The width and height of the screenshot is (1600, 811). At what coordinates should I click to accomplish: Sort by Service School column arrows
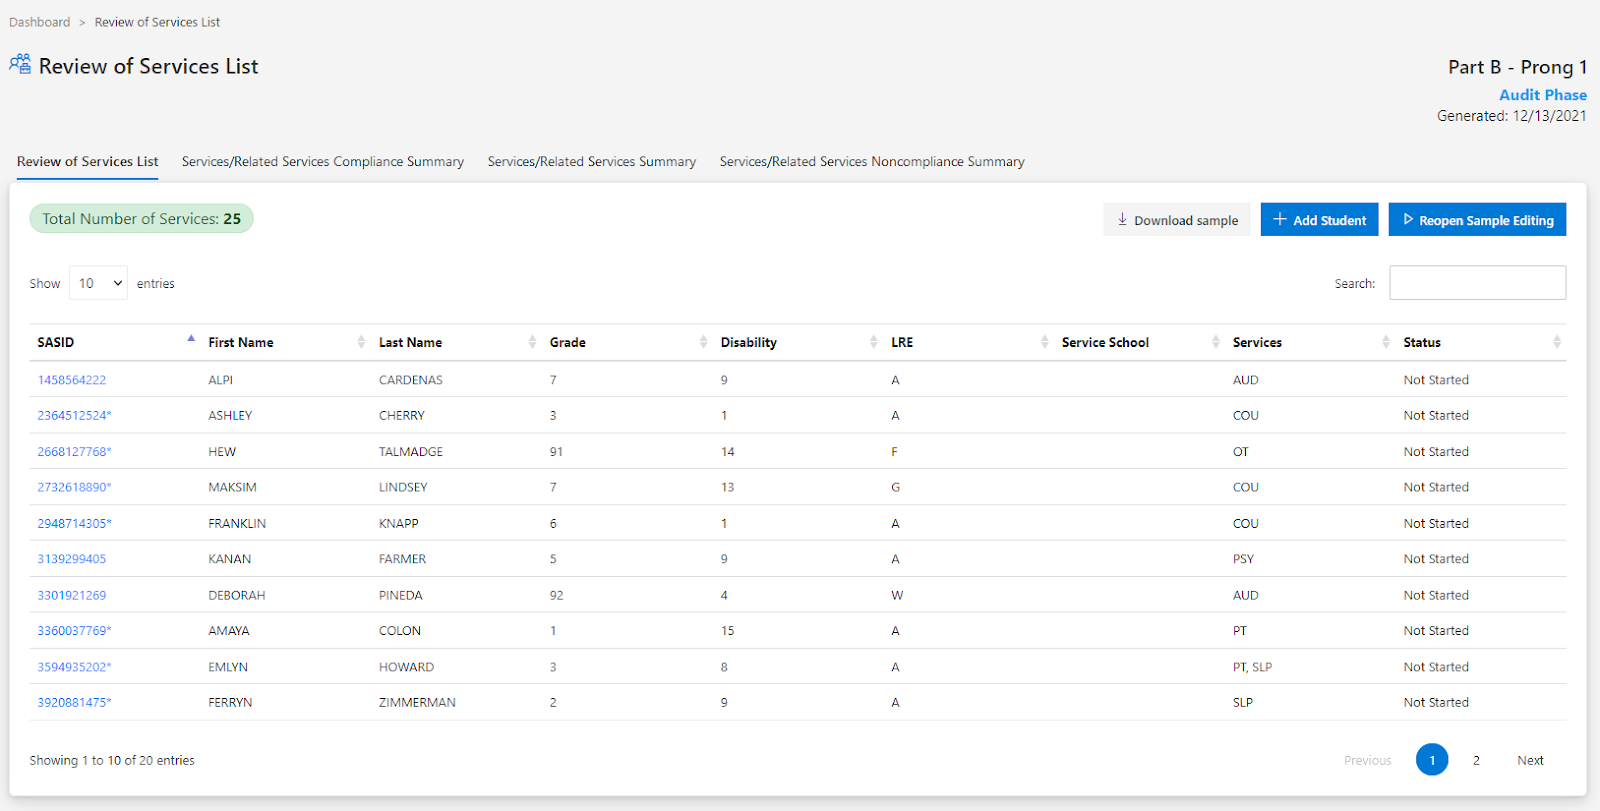coord(1215,342)
